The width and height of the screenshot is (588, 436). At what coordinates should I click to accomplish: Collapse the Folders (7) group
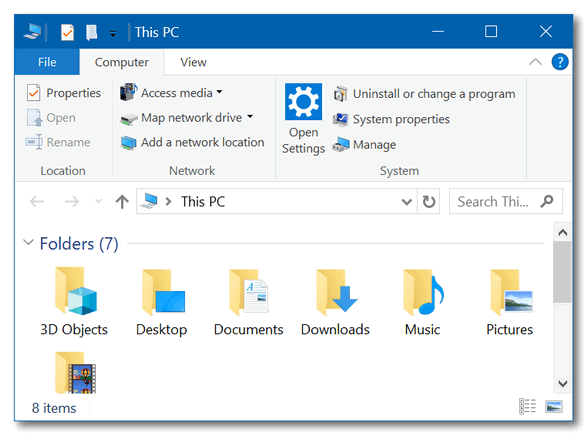[28, 243]
